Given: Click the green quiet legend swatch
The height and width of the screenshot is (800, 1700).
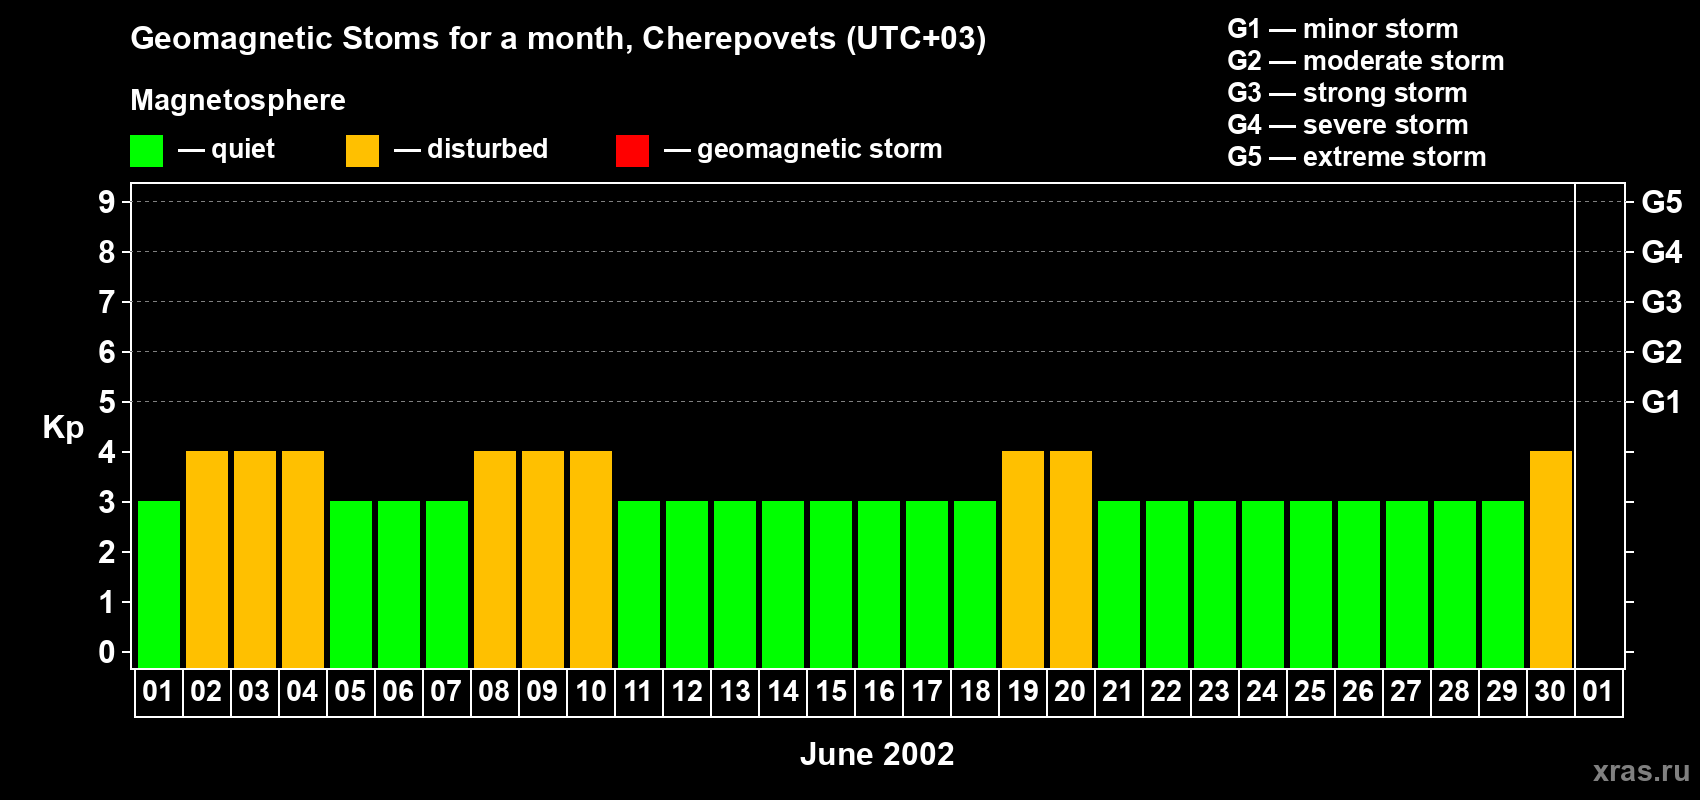Looking at the screenshot, I should (146, 151).
